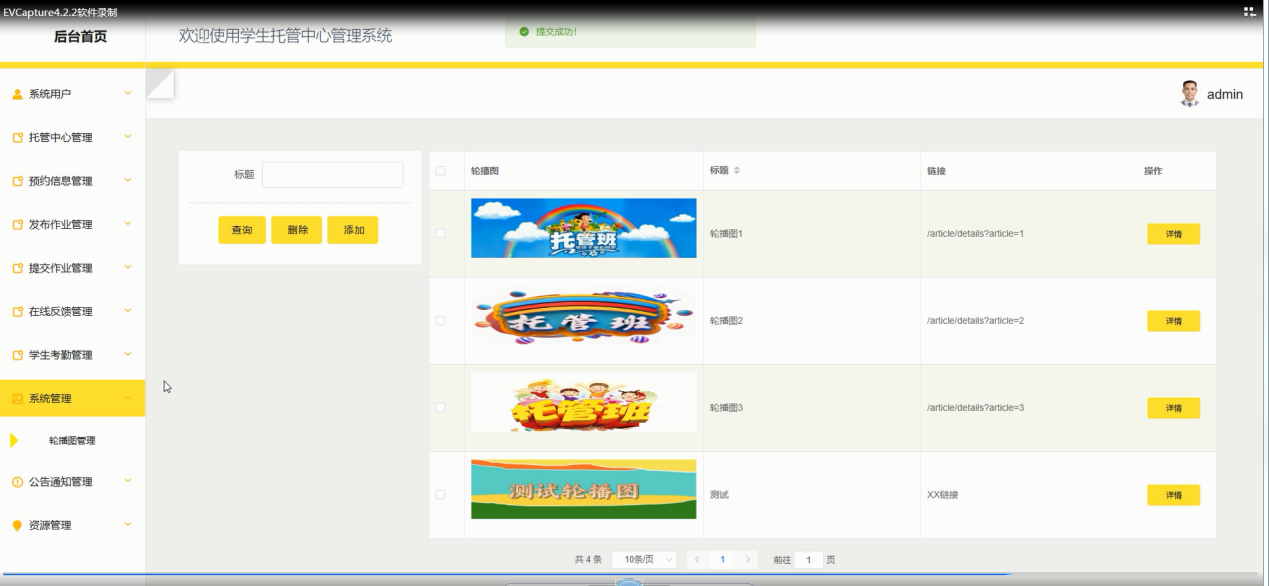Click the green success check icon
This screenshot has width=1269, height=586.
pos(524,31)
